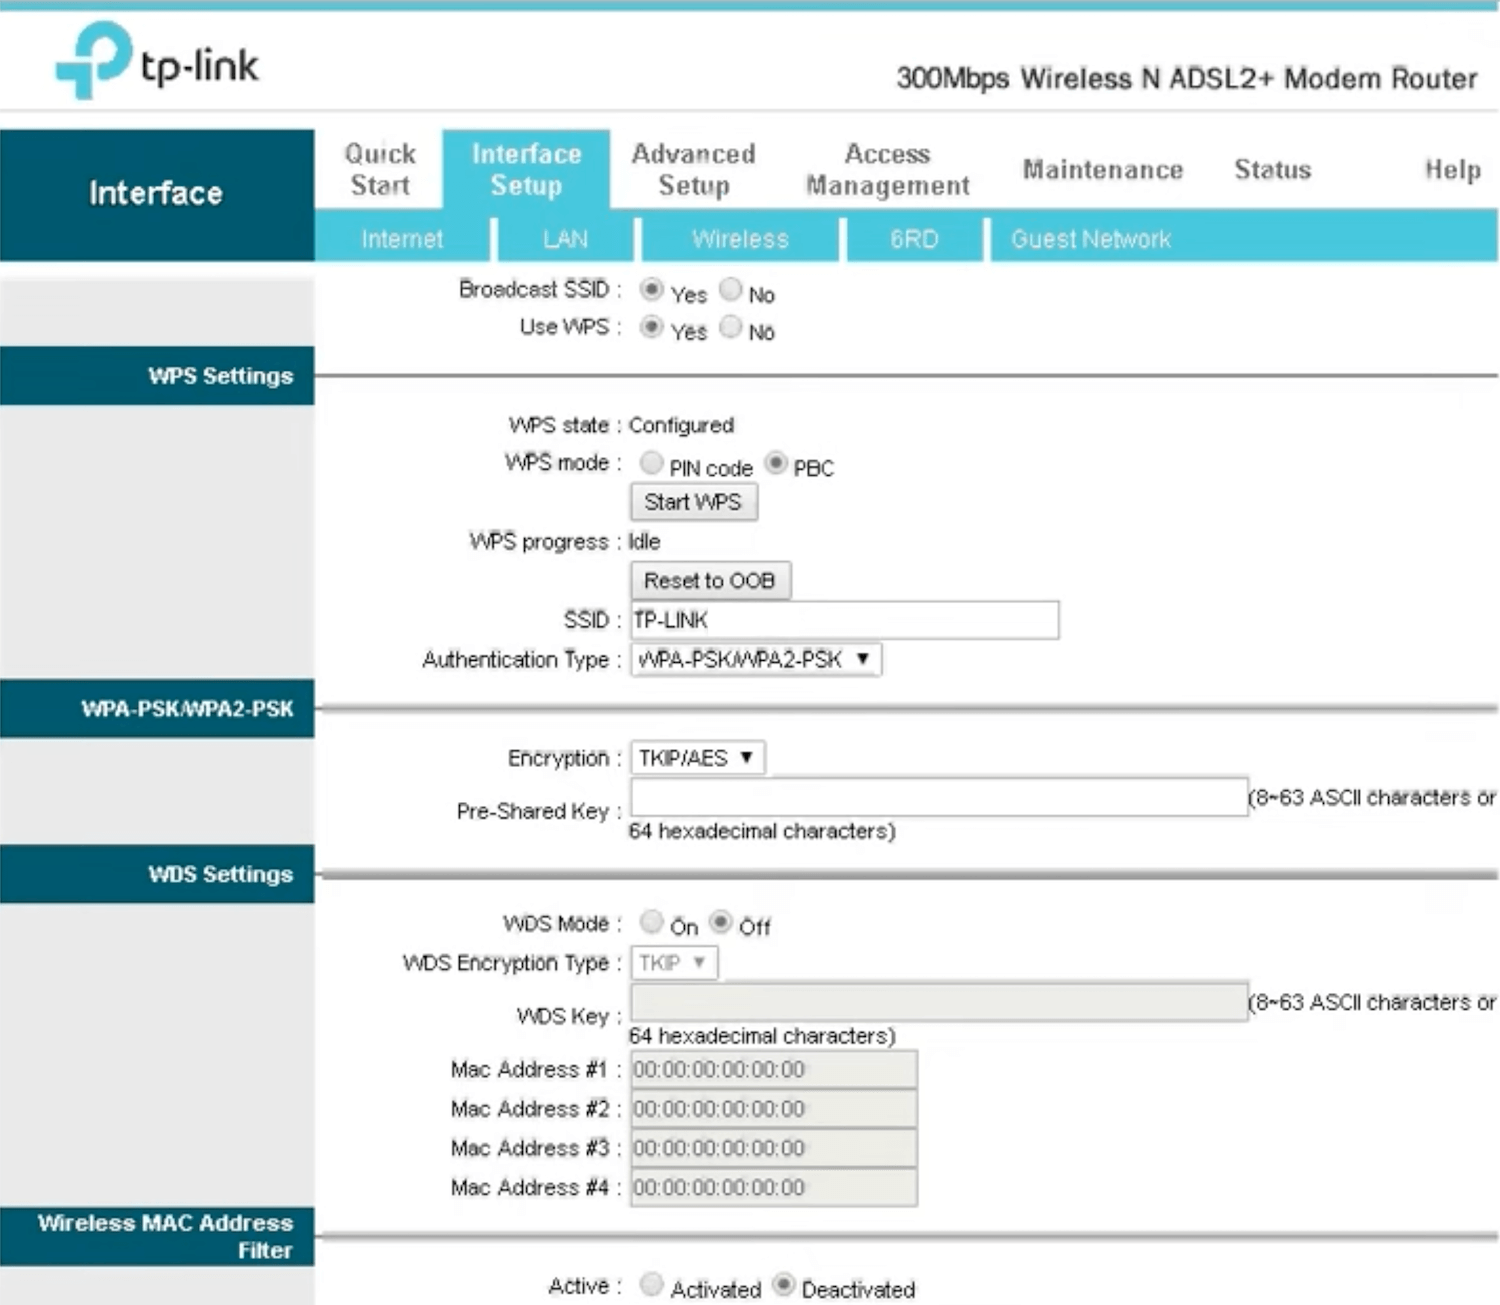
Task: Click the Pre-Shared Key input field
Action: coord(938,798)
